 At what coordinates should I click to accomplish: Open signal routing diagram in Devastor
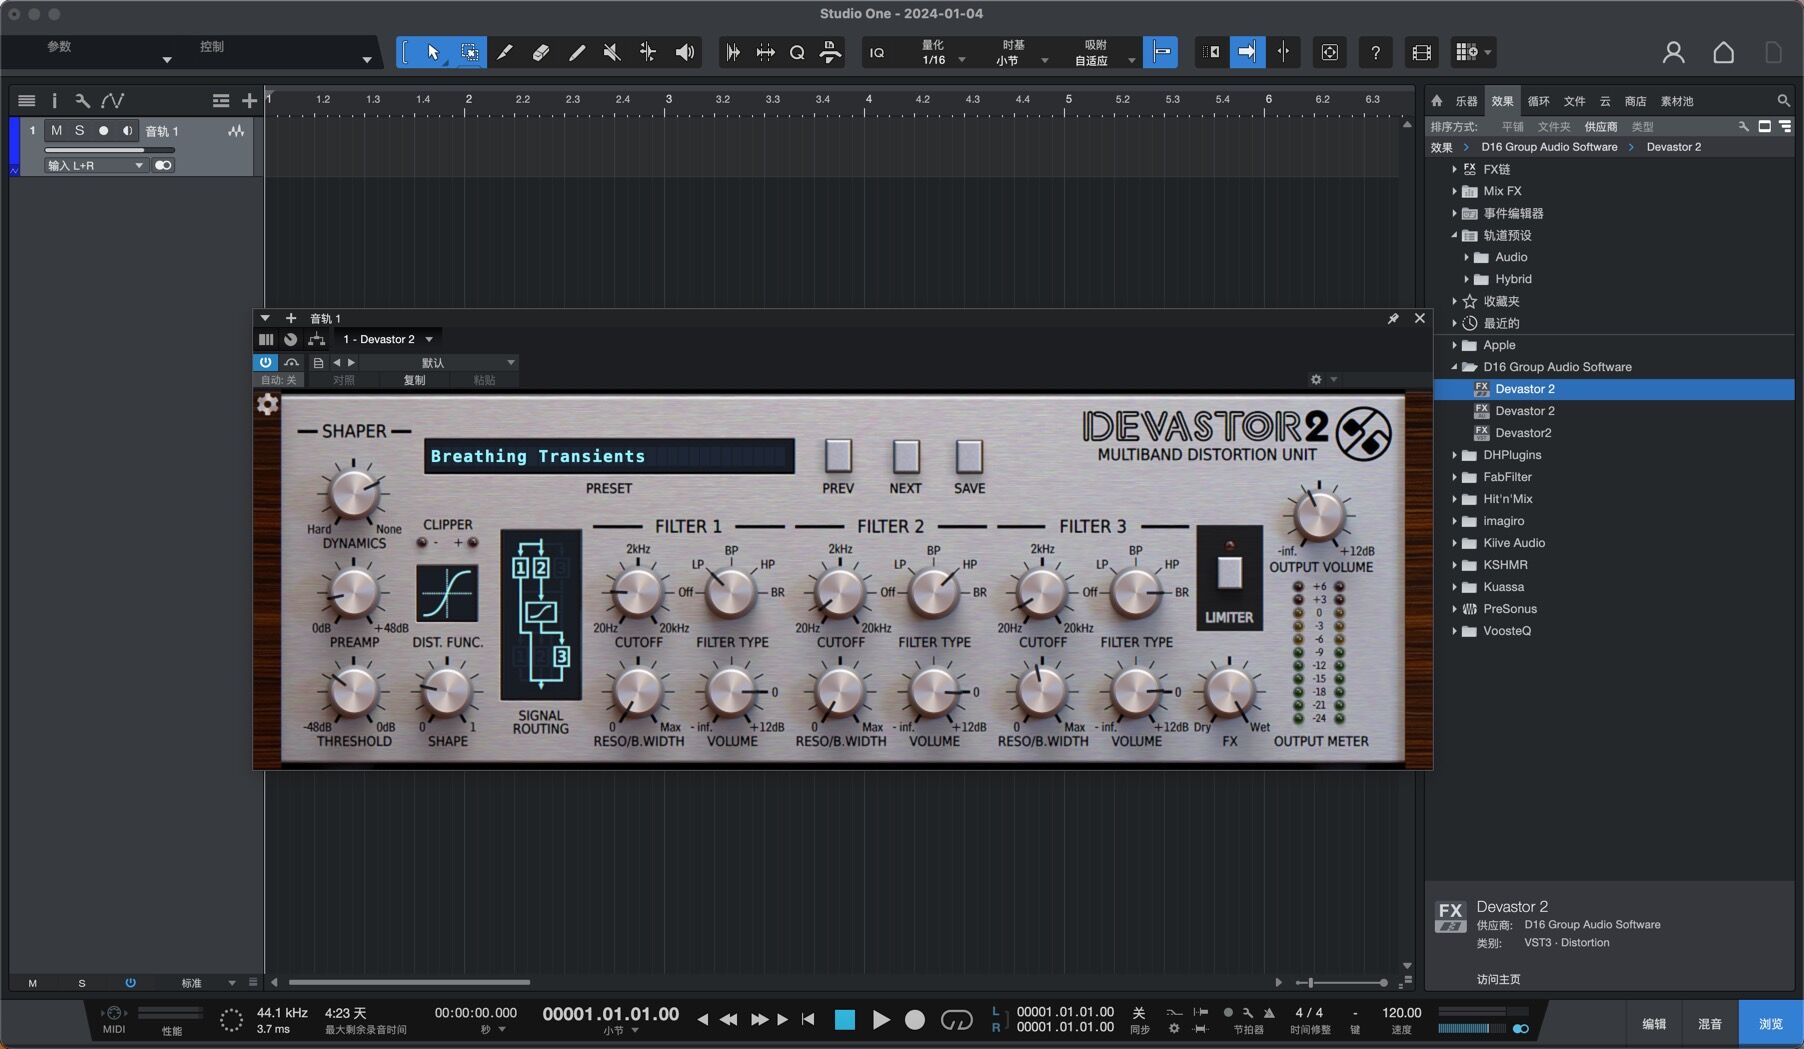[x=541, y=614]
